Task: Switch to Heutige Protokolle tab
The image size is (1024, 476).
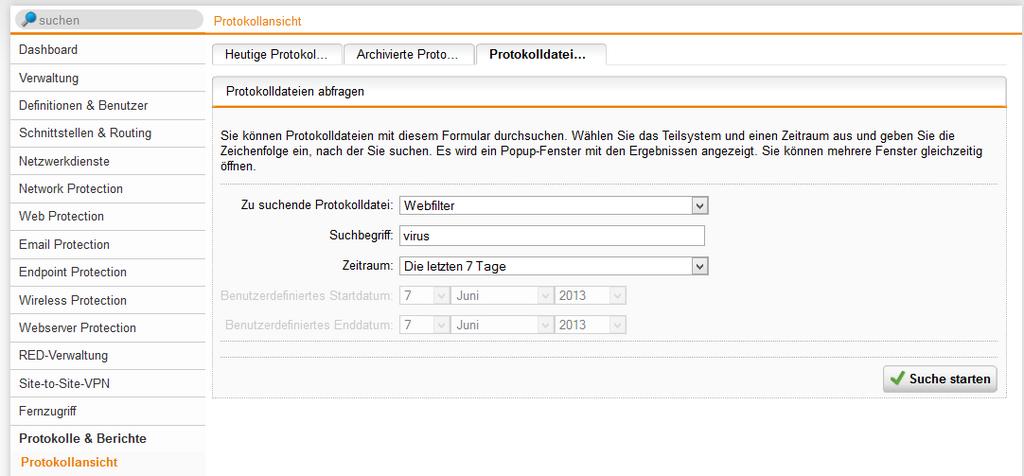Action: 276,55
